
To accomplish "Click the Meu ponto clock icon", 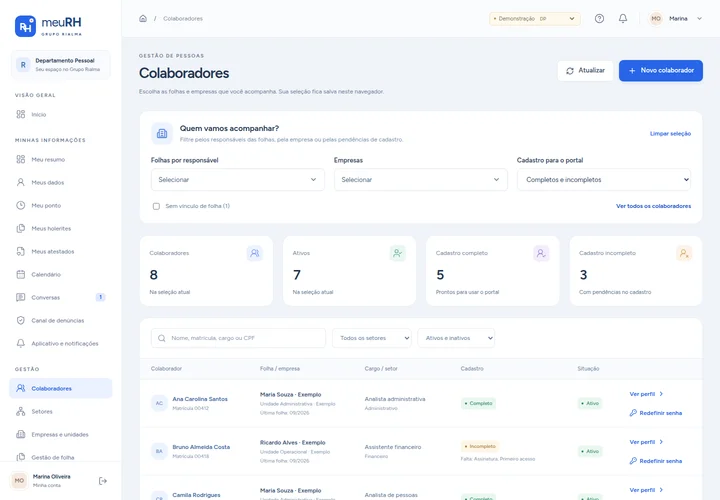I will click(21, 205).
